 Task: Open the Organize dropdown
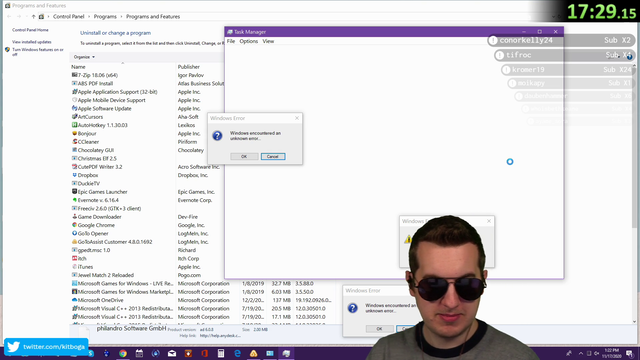click(x=84, y=57)
